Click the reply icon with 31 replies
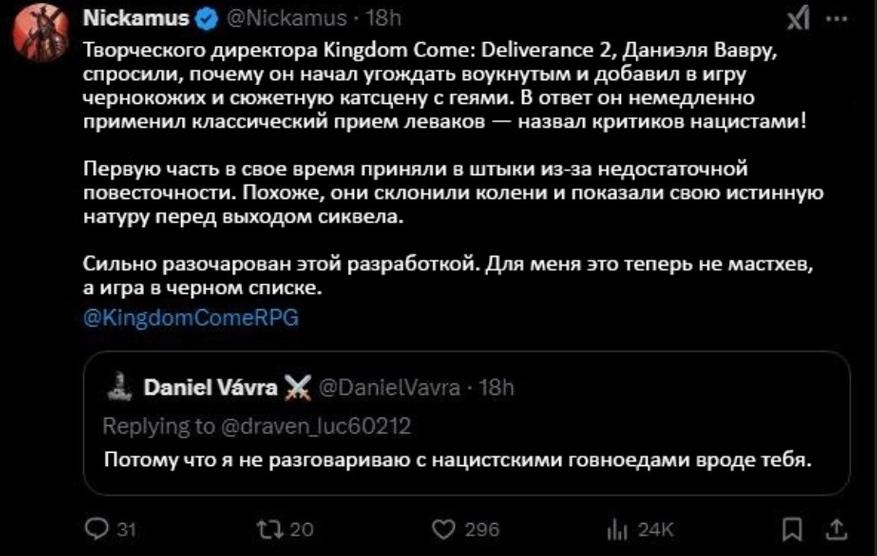Image resolution: width=877 pixels, height=556 pixels. (98, 529)
